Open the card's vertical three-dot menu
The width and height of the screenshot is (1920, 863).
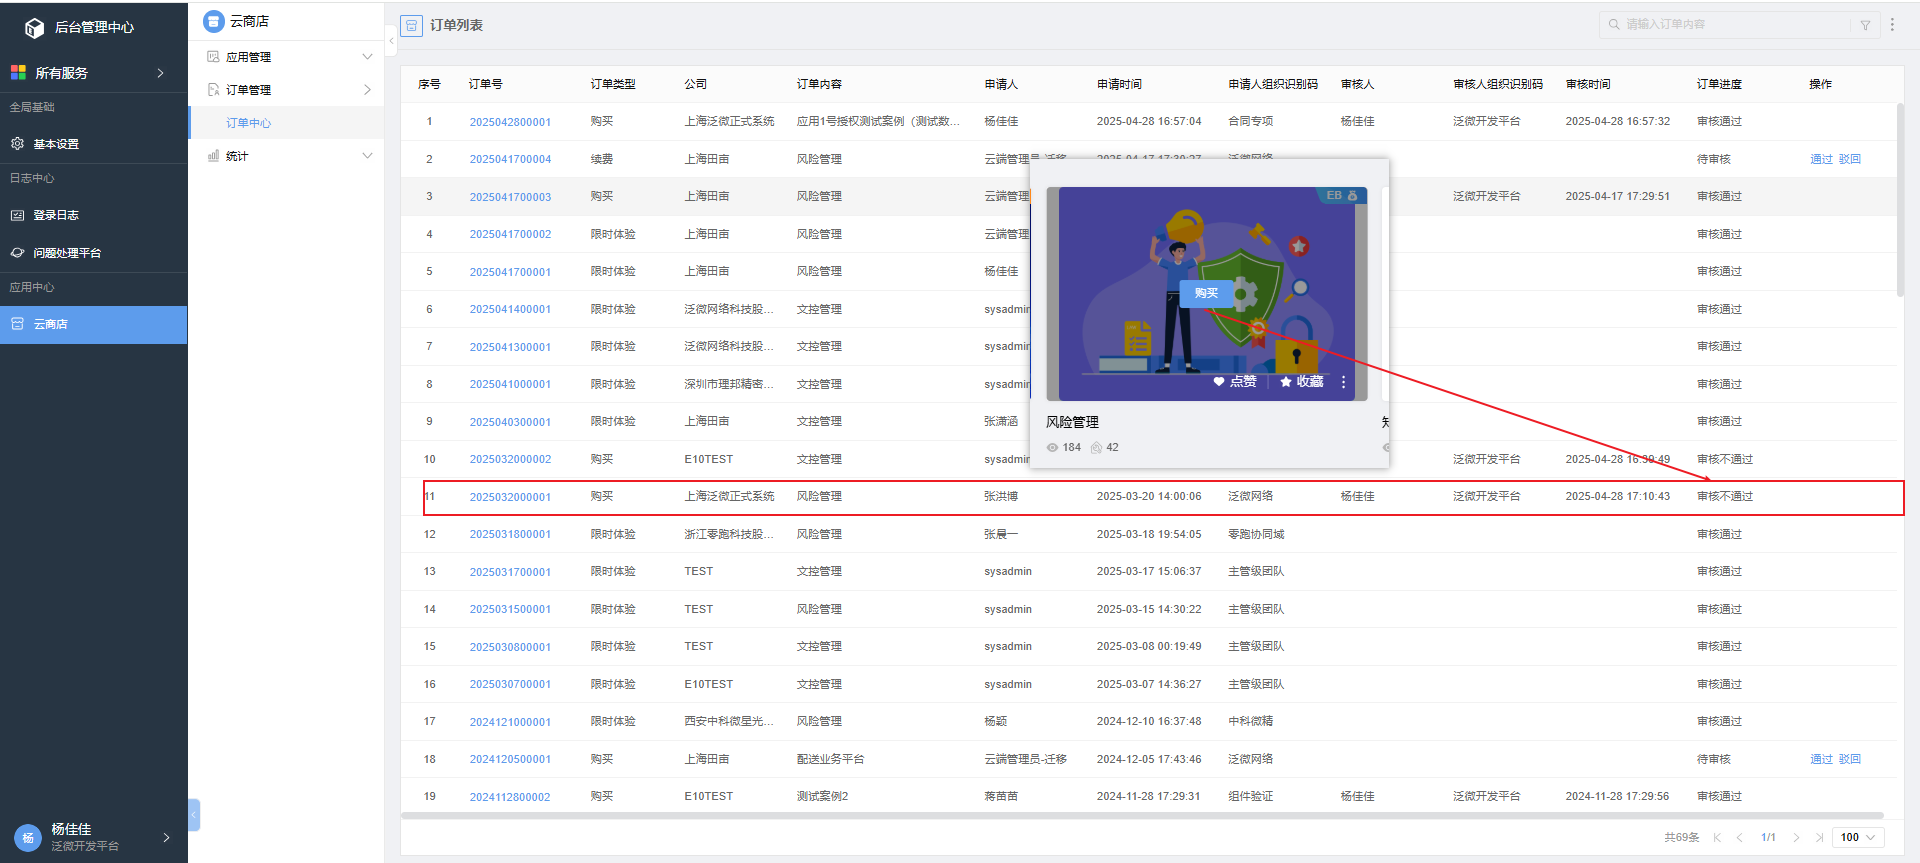coord(1343,382)
